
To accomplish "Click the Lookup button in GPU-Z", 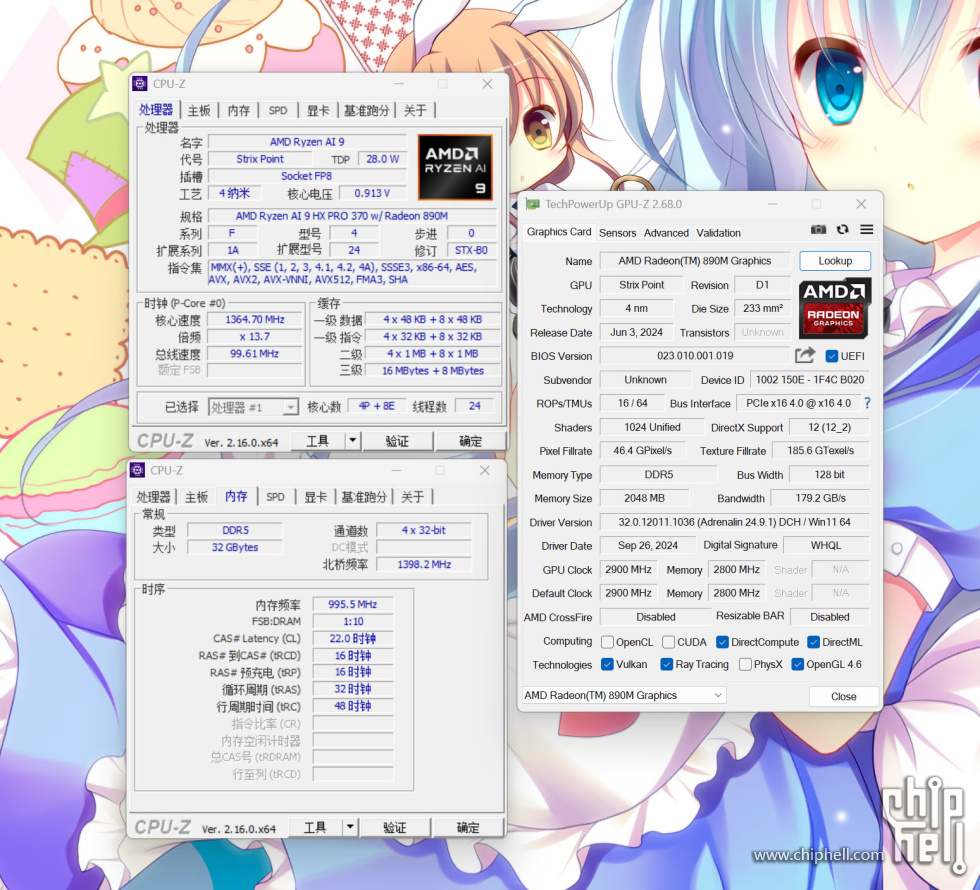I will [x=835, y=261].
